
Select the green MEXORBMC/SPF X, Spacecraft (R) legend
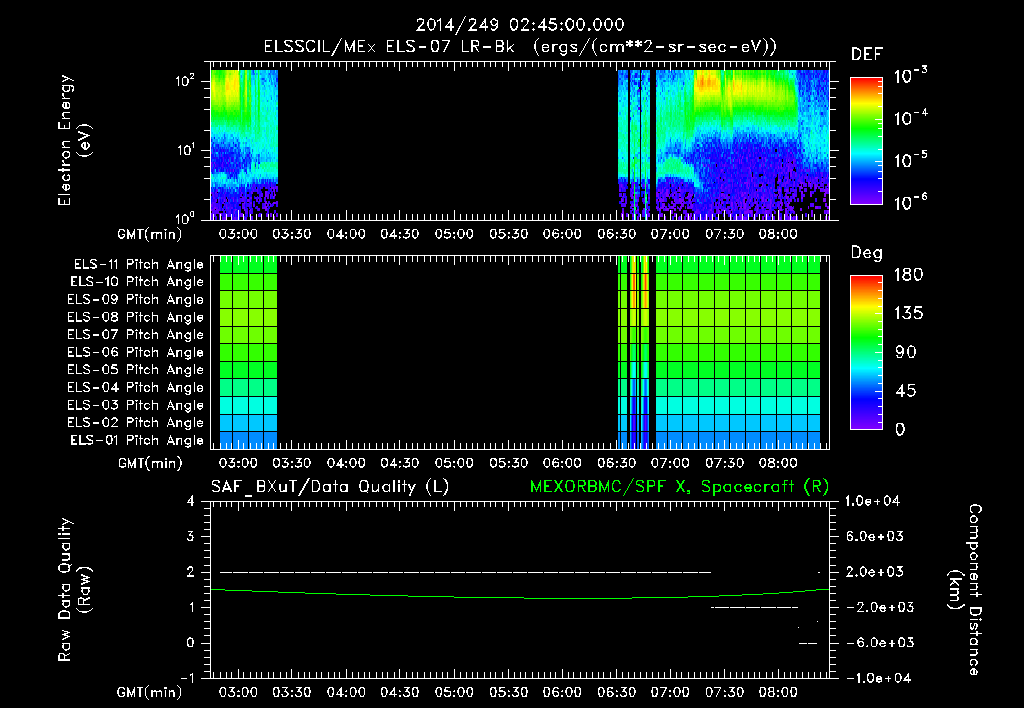coord(679,487)
